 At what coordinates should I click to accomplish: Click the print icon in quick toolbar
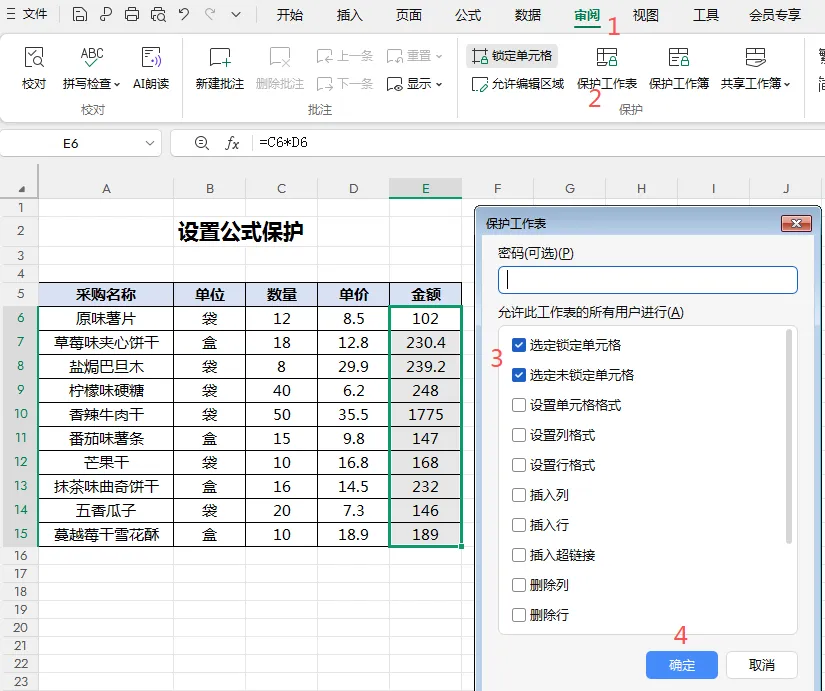pos(132,14)
